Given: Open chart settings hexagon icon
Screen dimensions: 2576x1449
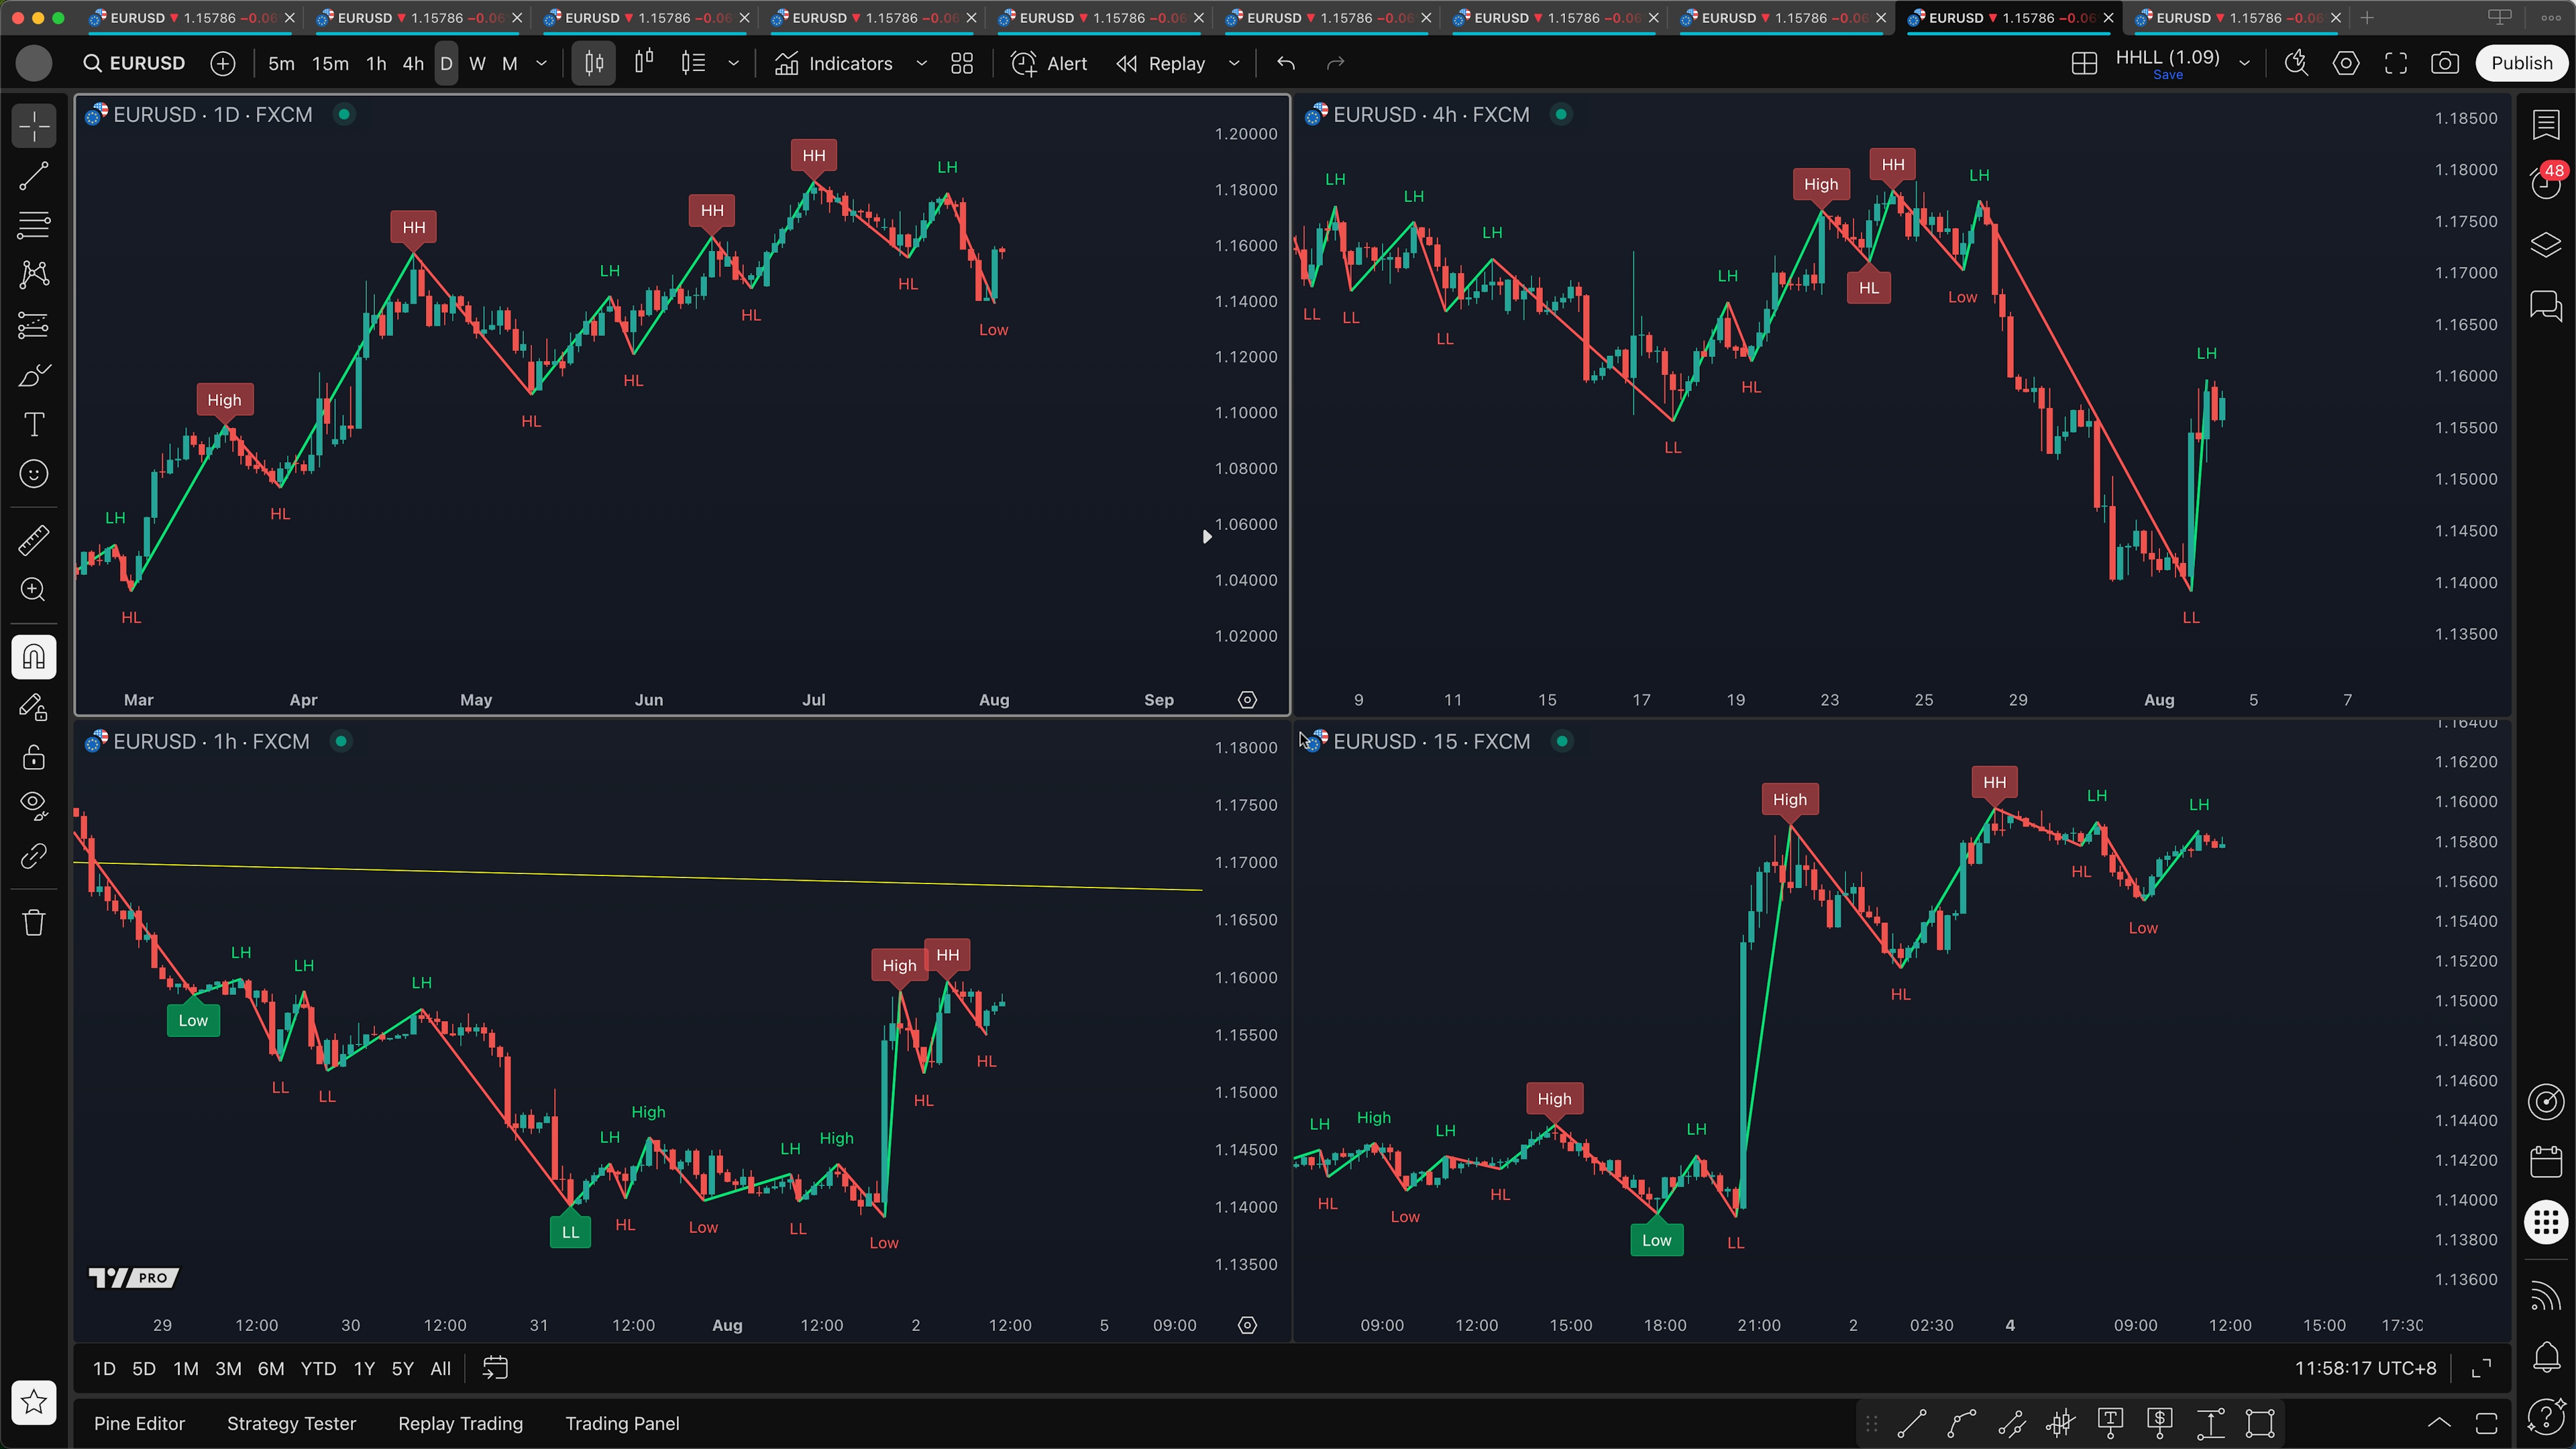Looking at the screenshot, I should (2346, 63).
